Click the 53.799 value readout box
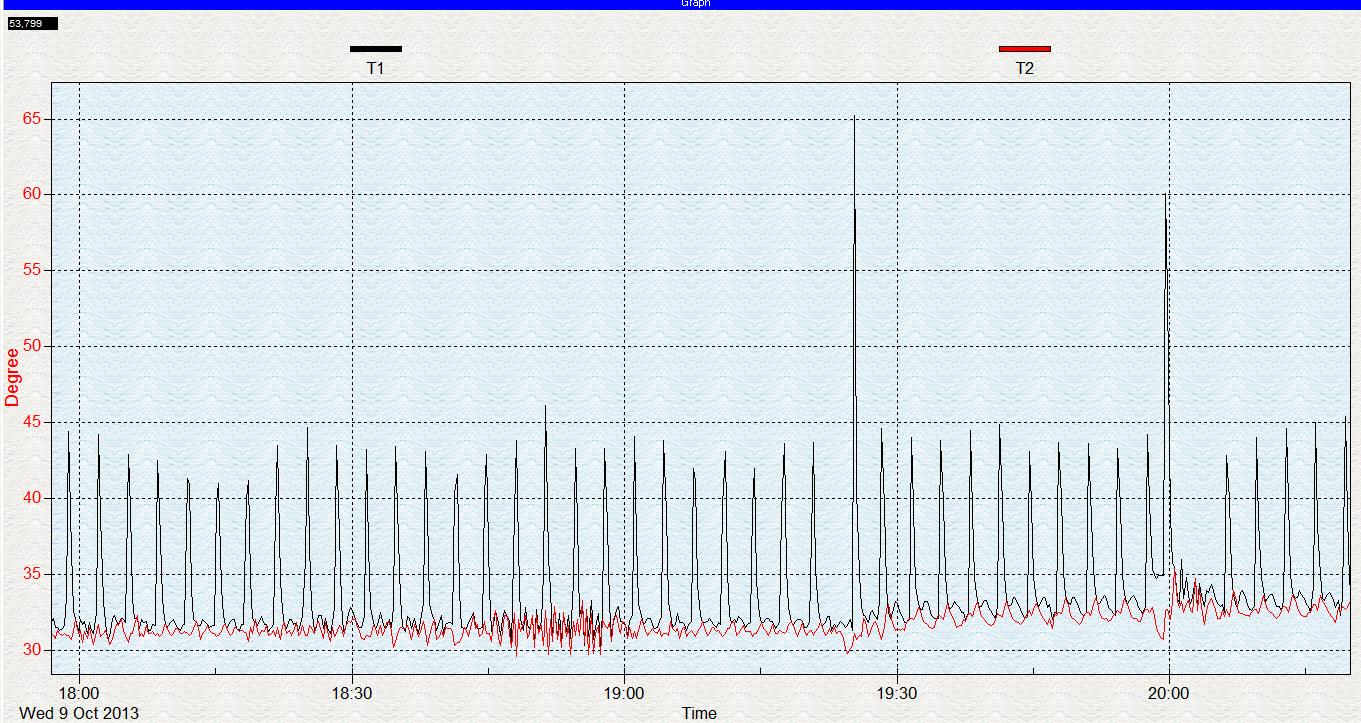The image size is (1361, 723). point(32,23)
